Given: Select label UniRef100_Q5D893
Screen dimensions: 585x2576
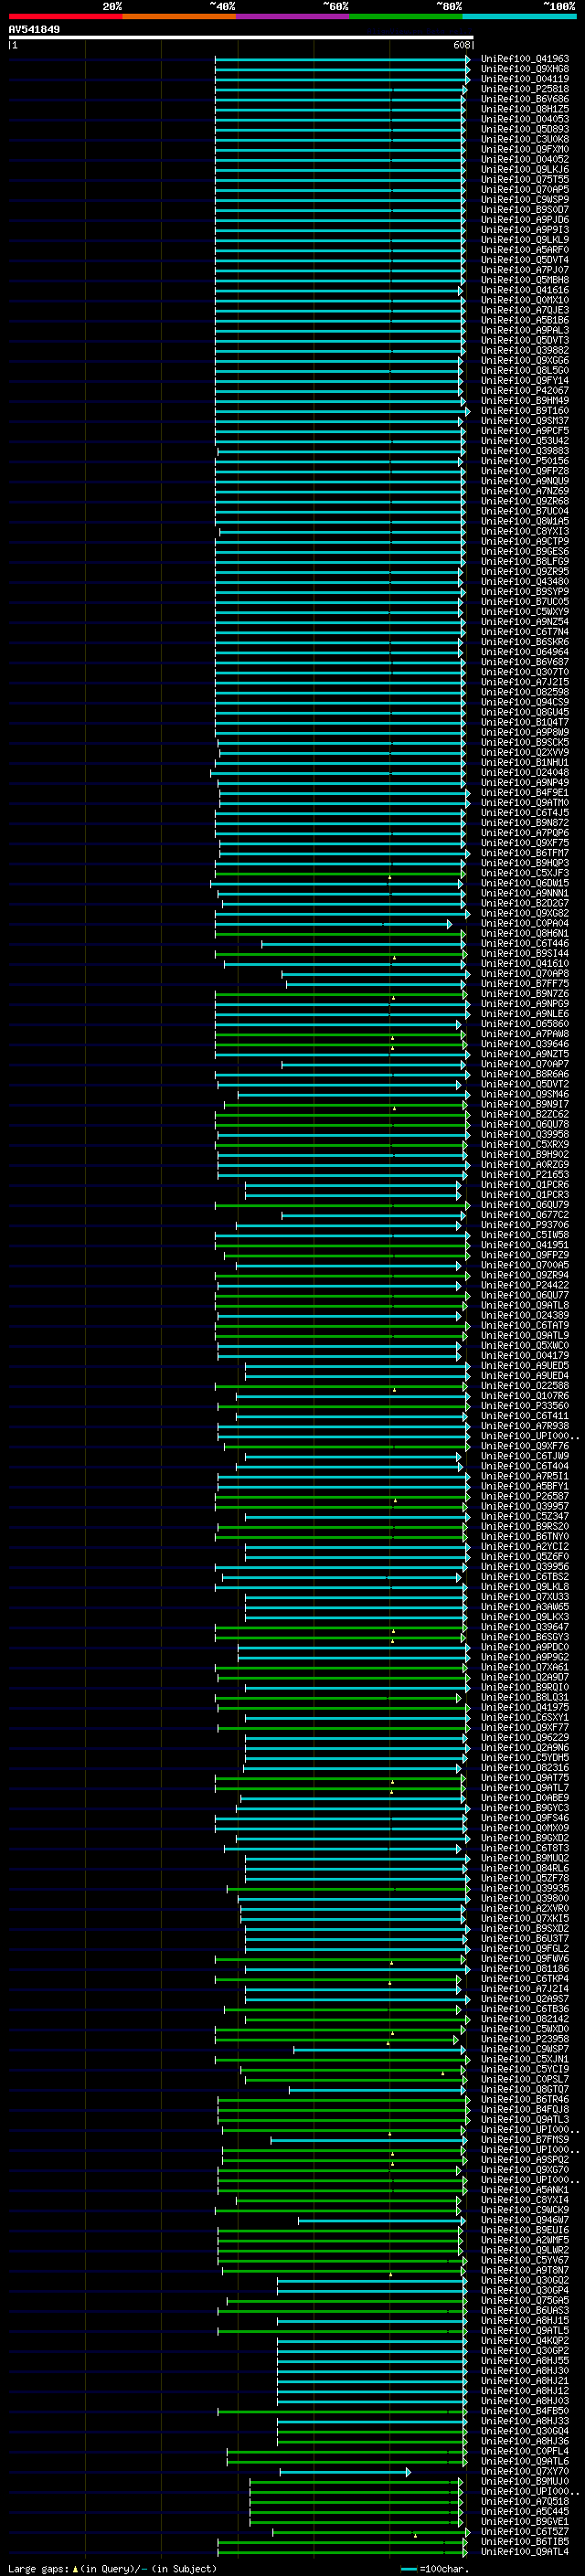Looking at the screenshot, I should point(525,129).
